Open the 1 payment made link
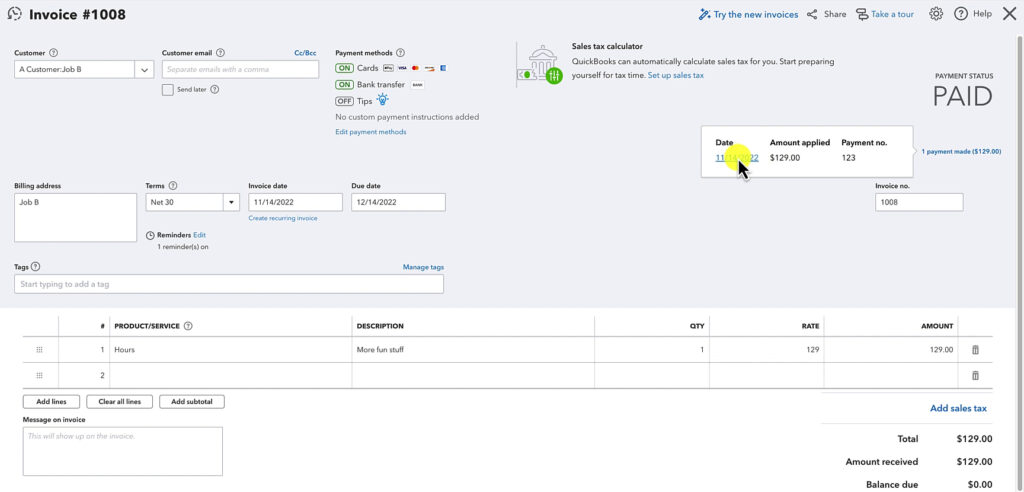The width and height of the screenshot is (1024, 492). click(960, 152)
